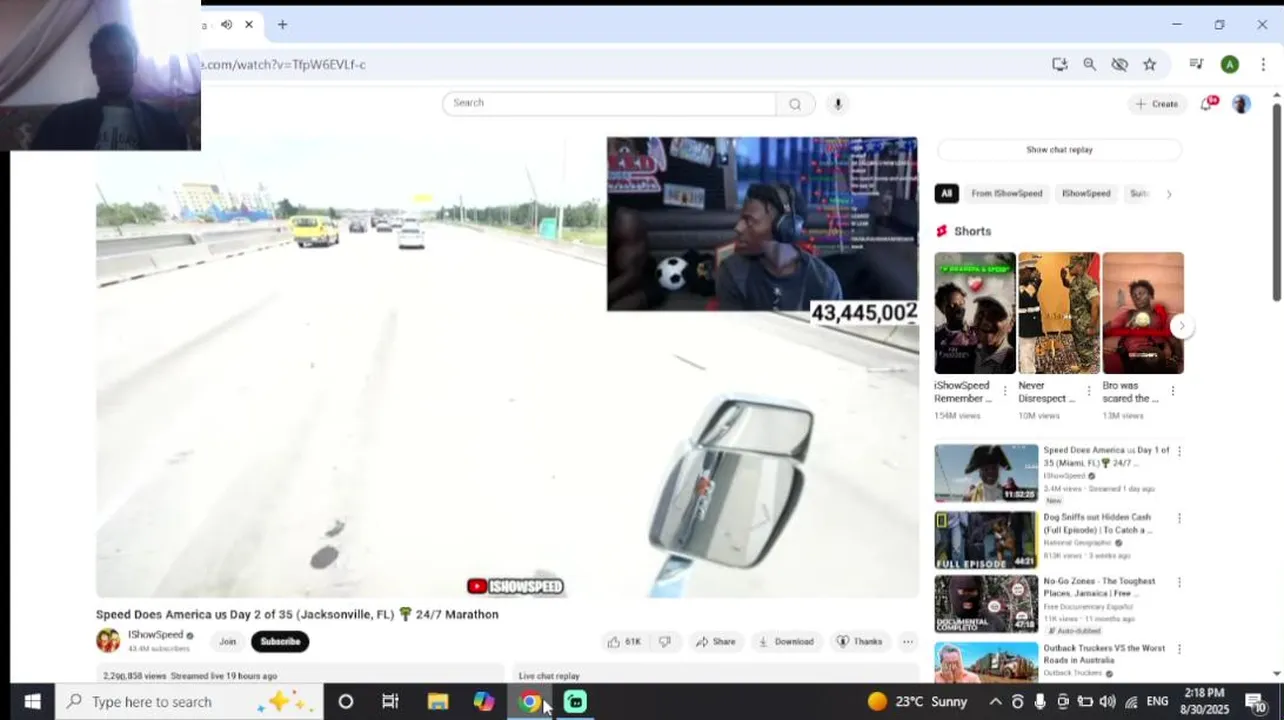Click the YouTube search field
The width and height of the screenshot is (1284, 720).
pyautogui.click(x=609, y=103)
